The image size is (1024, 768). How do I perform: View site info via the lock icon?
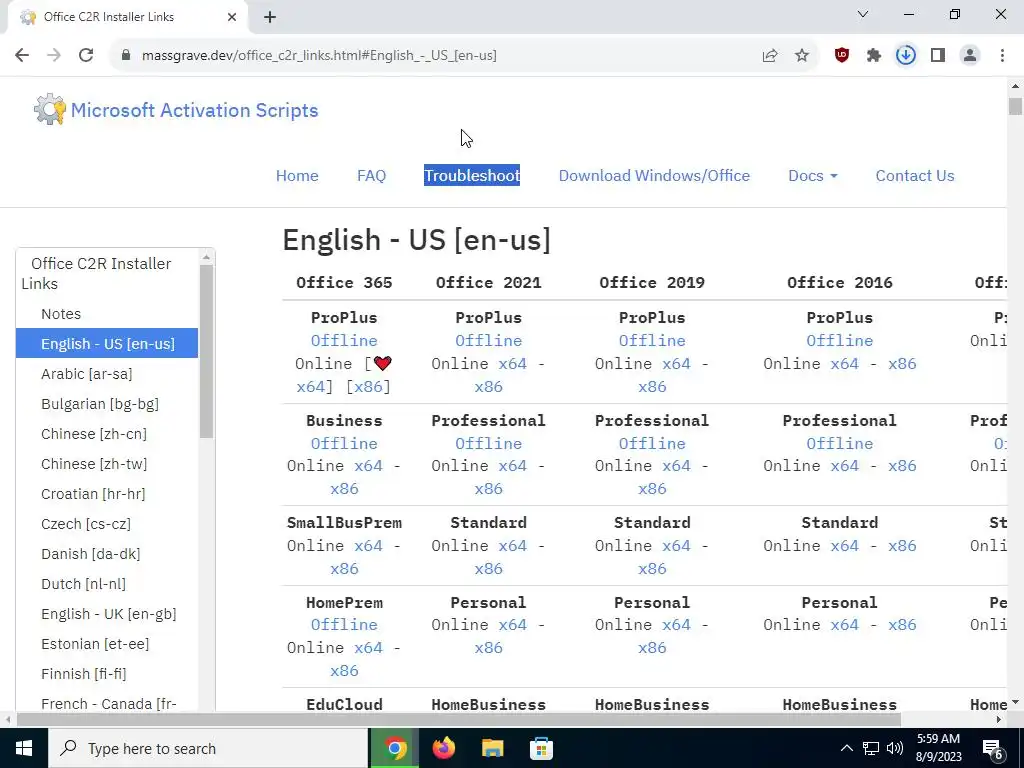(126, 56)
